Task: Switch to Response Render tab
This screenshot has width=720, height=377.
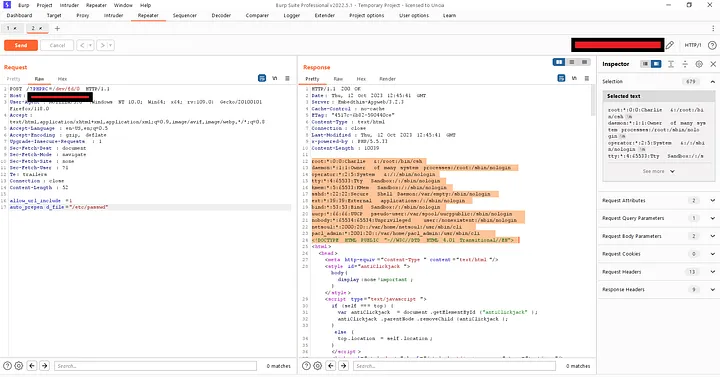Action: [x=387, y=79]
